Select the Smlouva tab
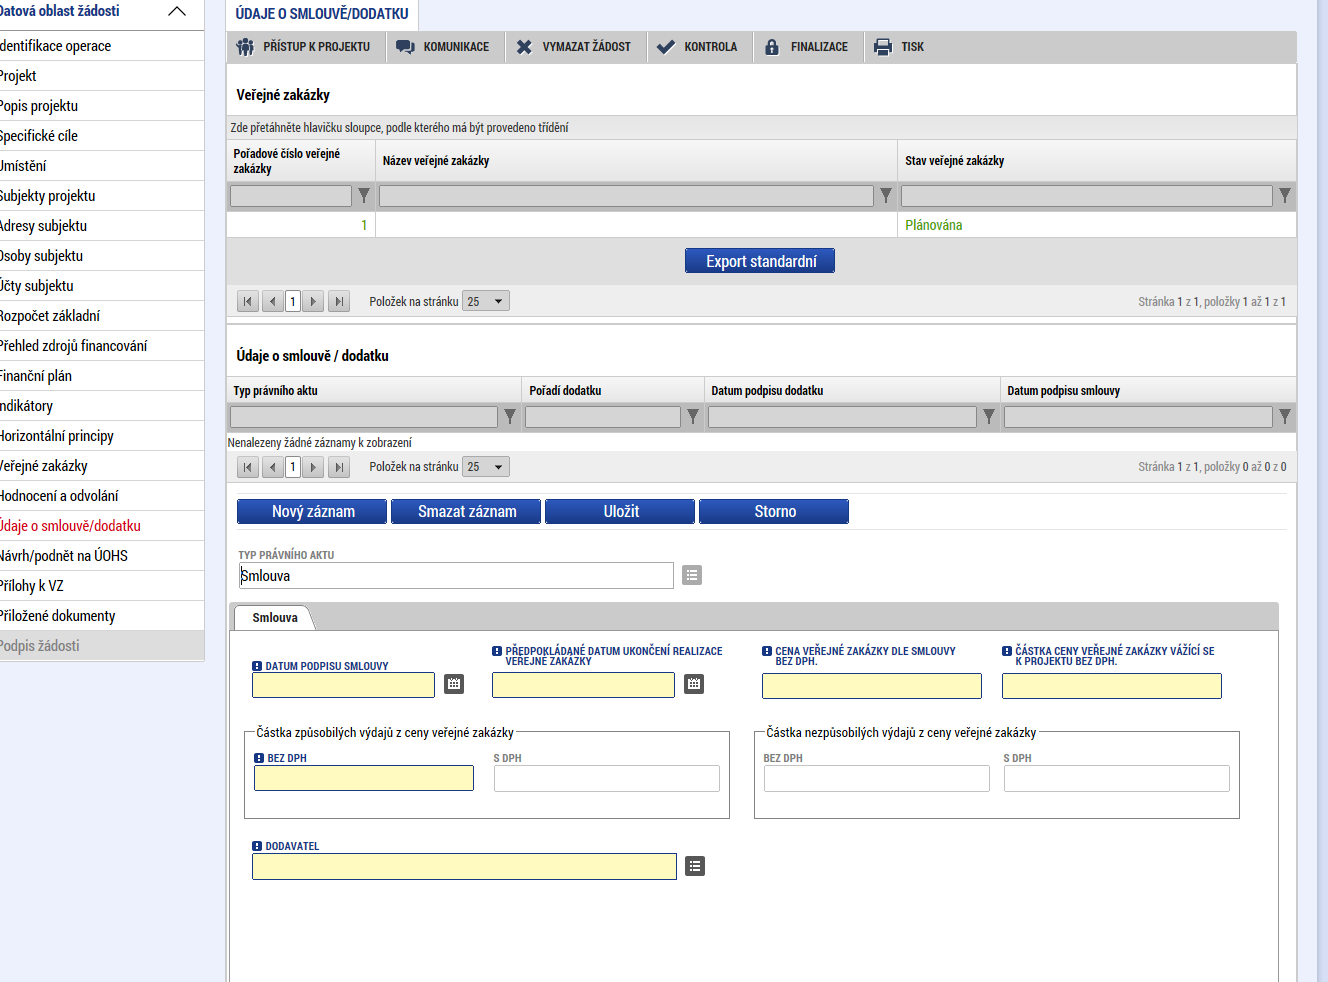The width and height of the screenshot is (1328, 982). (275, 618)
